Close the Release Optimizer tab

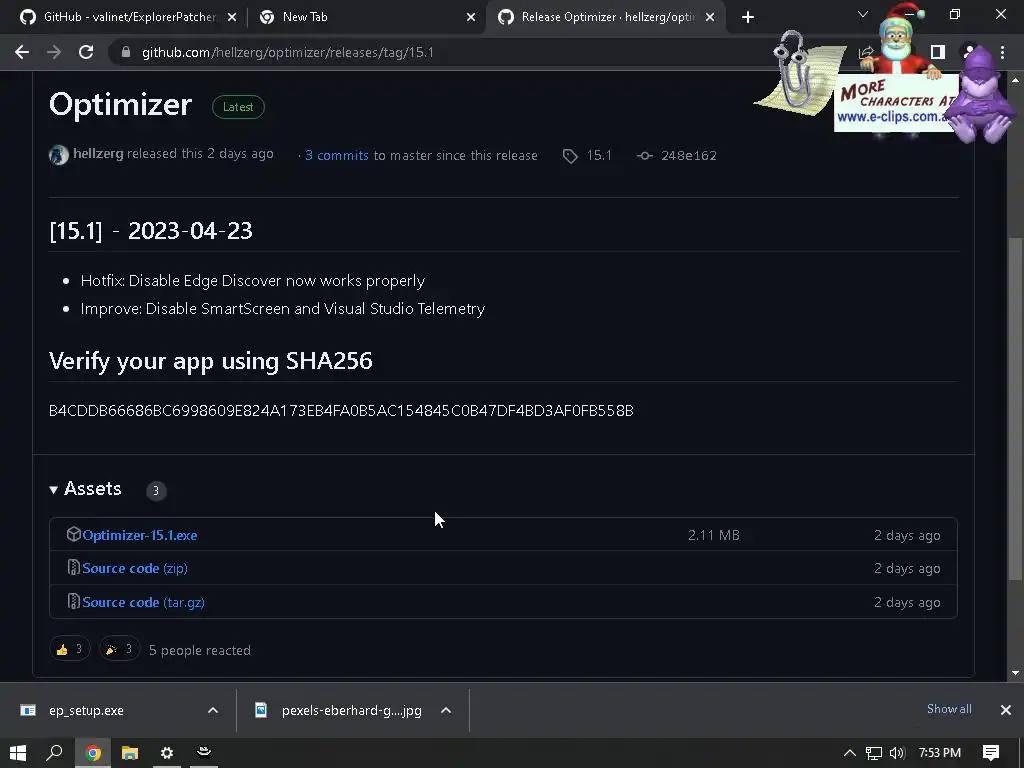pos(710,18)
